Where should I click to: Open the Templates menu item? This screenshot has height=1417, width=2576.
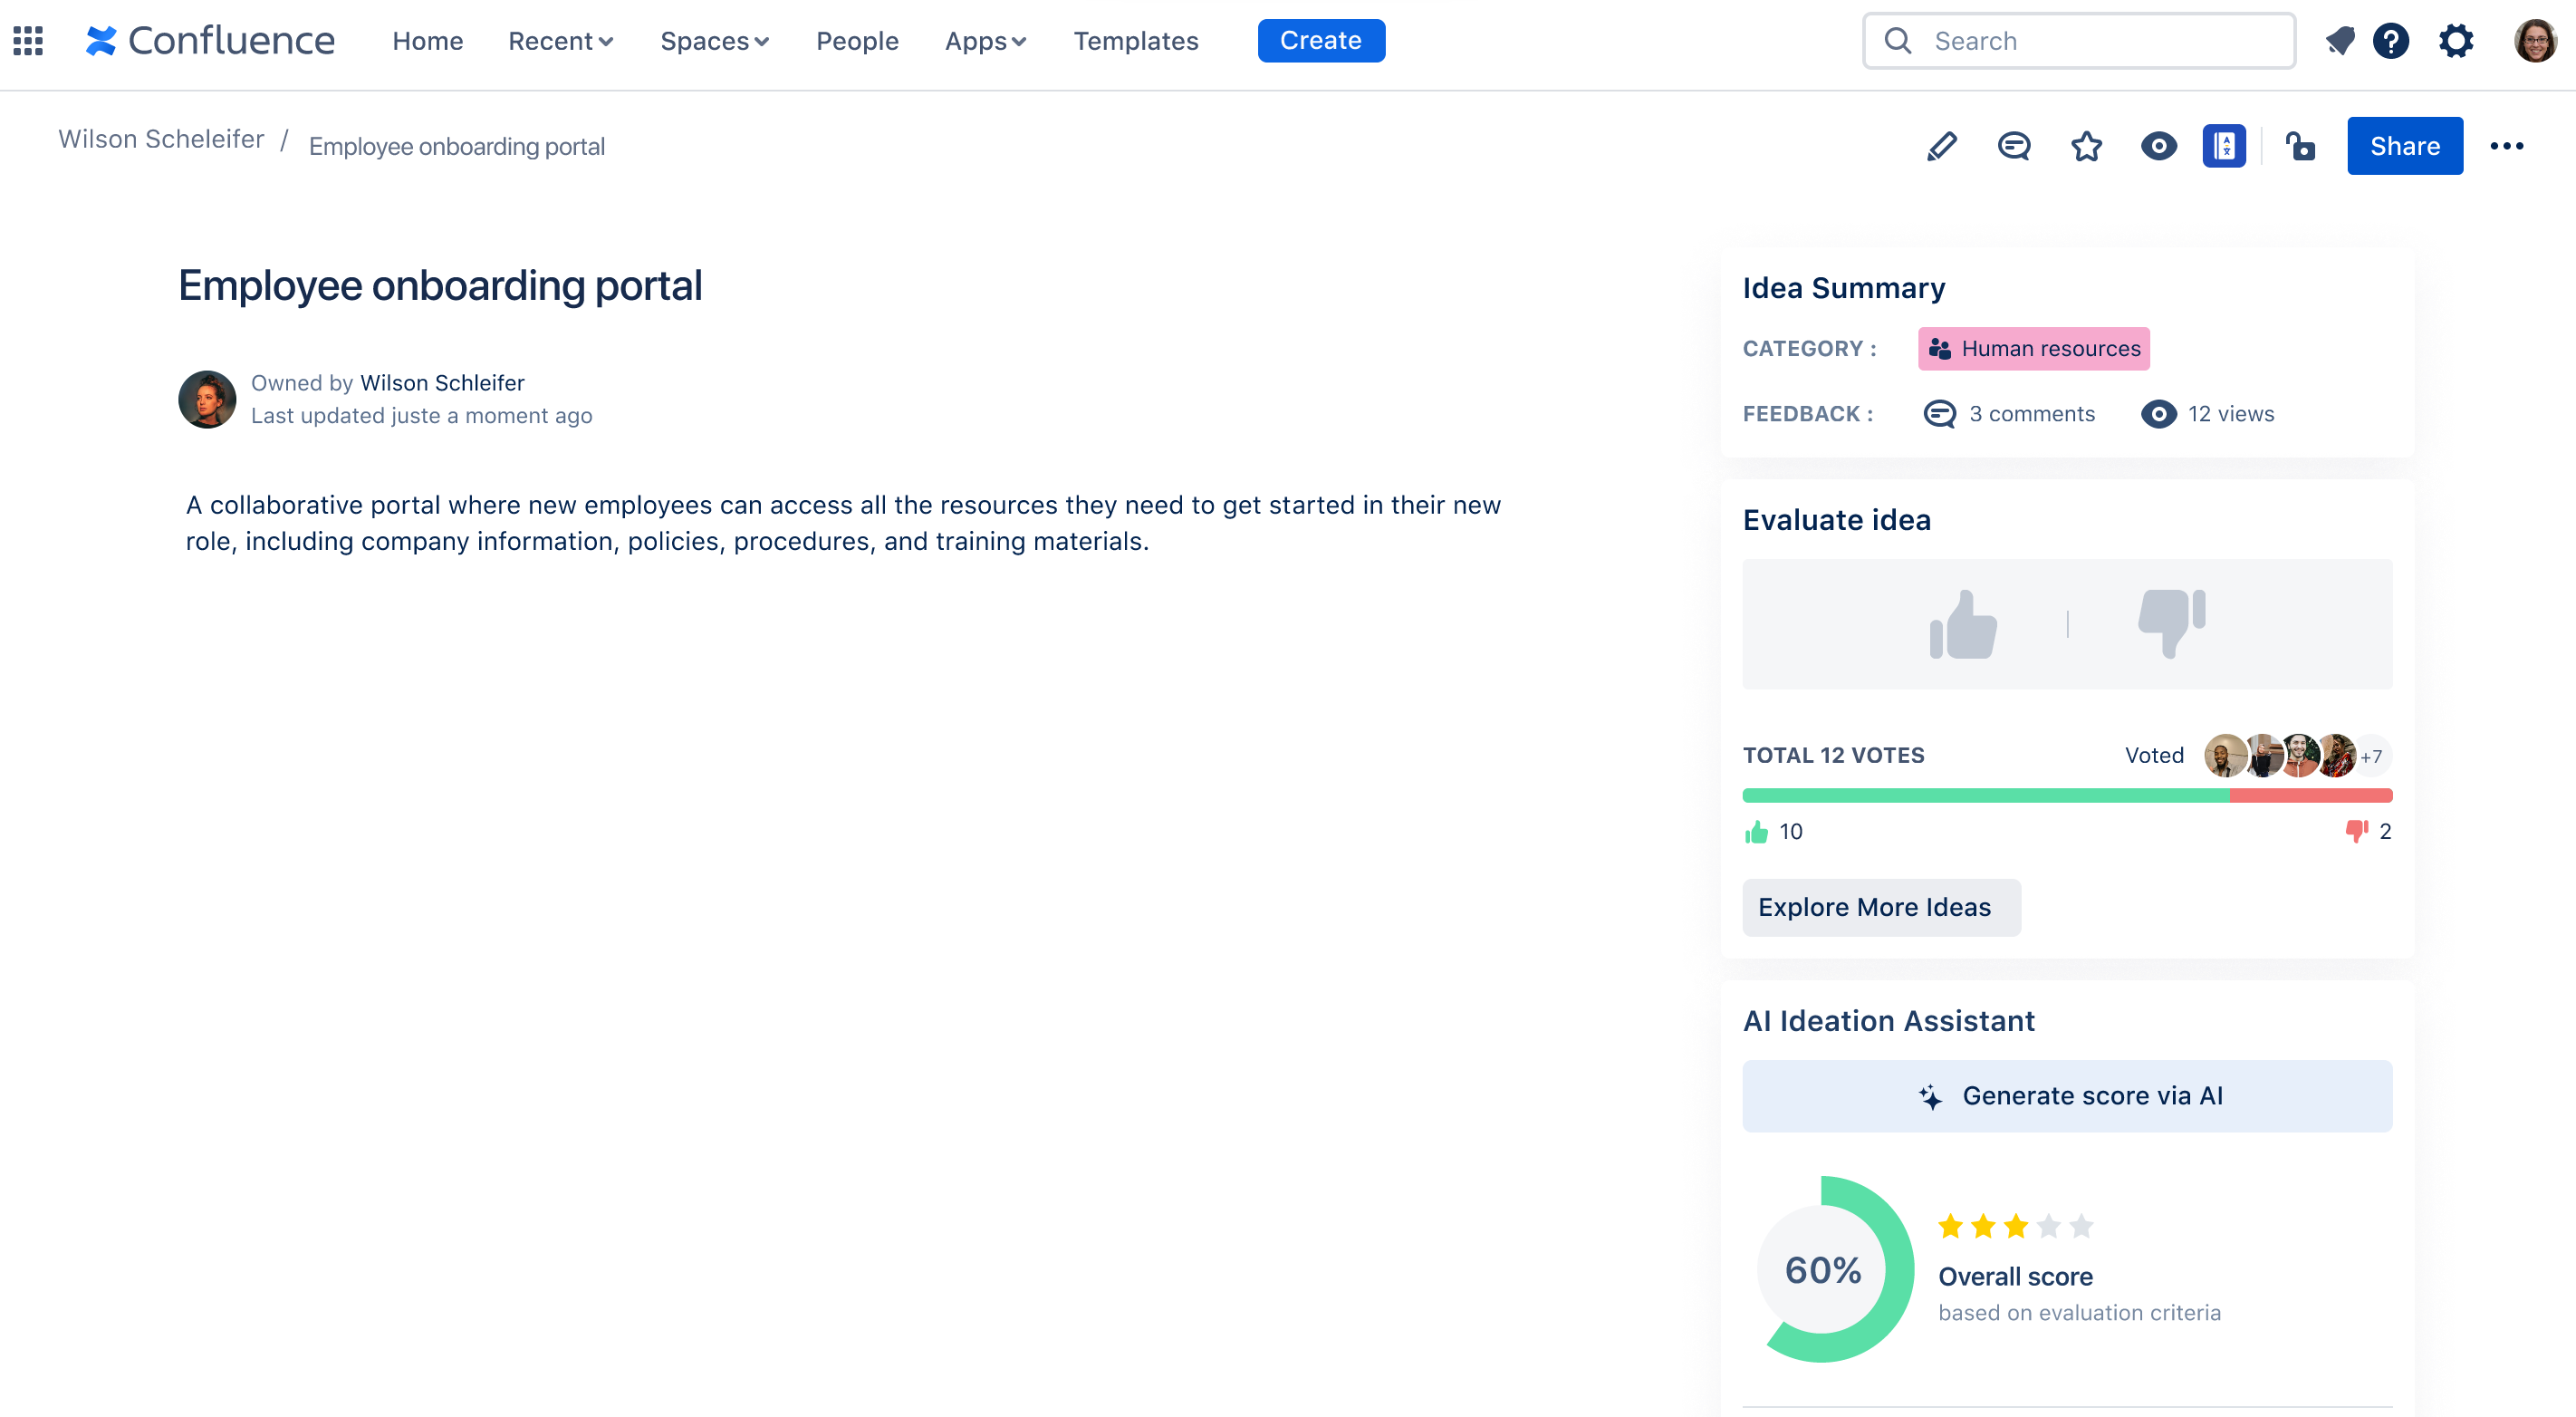(x=1135, y=41)
